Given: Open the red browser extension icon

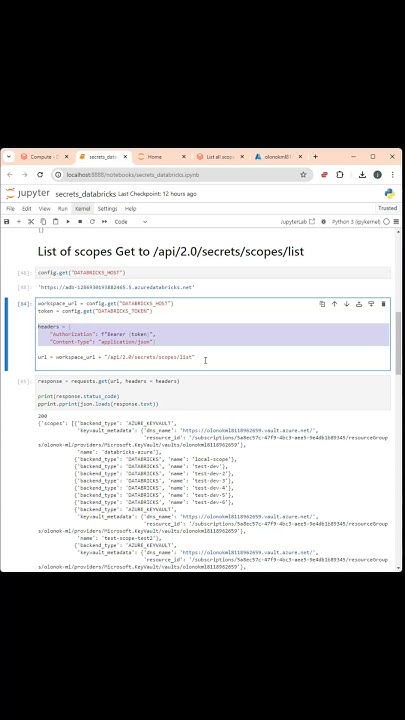Looking at the screenshot, I should click(x=325, y=175).
